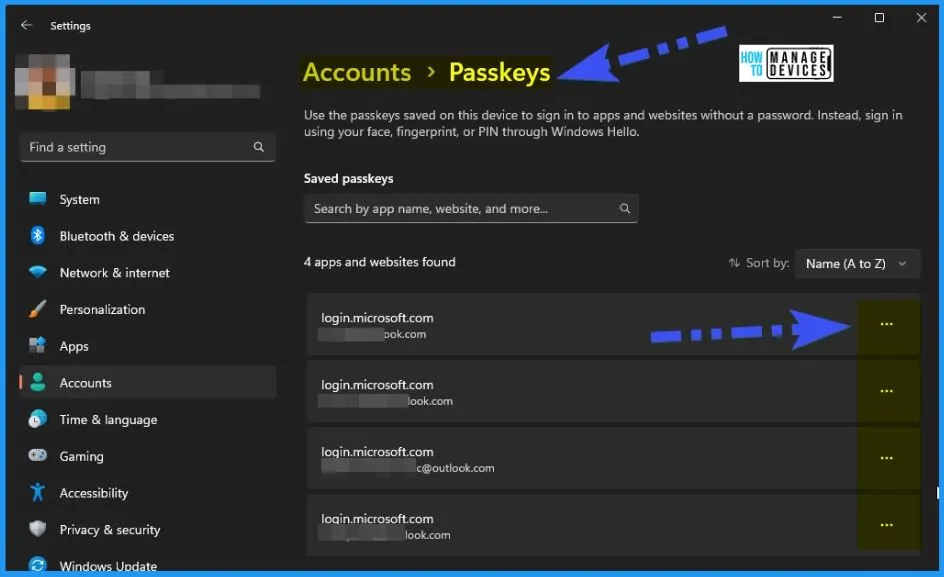Open Network & internet settings
Screen dimensions: 944x577
click(x=148, y=272)
